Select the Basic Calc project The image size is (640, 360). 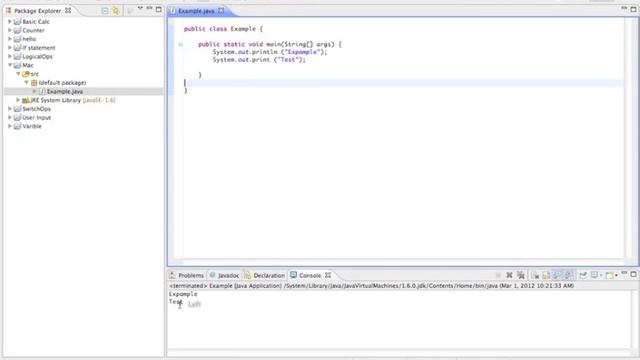[x=36, y=22]
